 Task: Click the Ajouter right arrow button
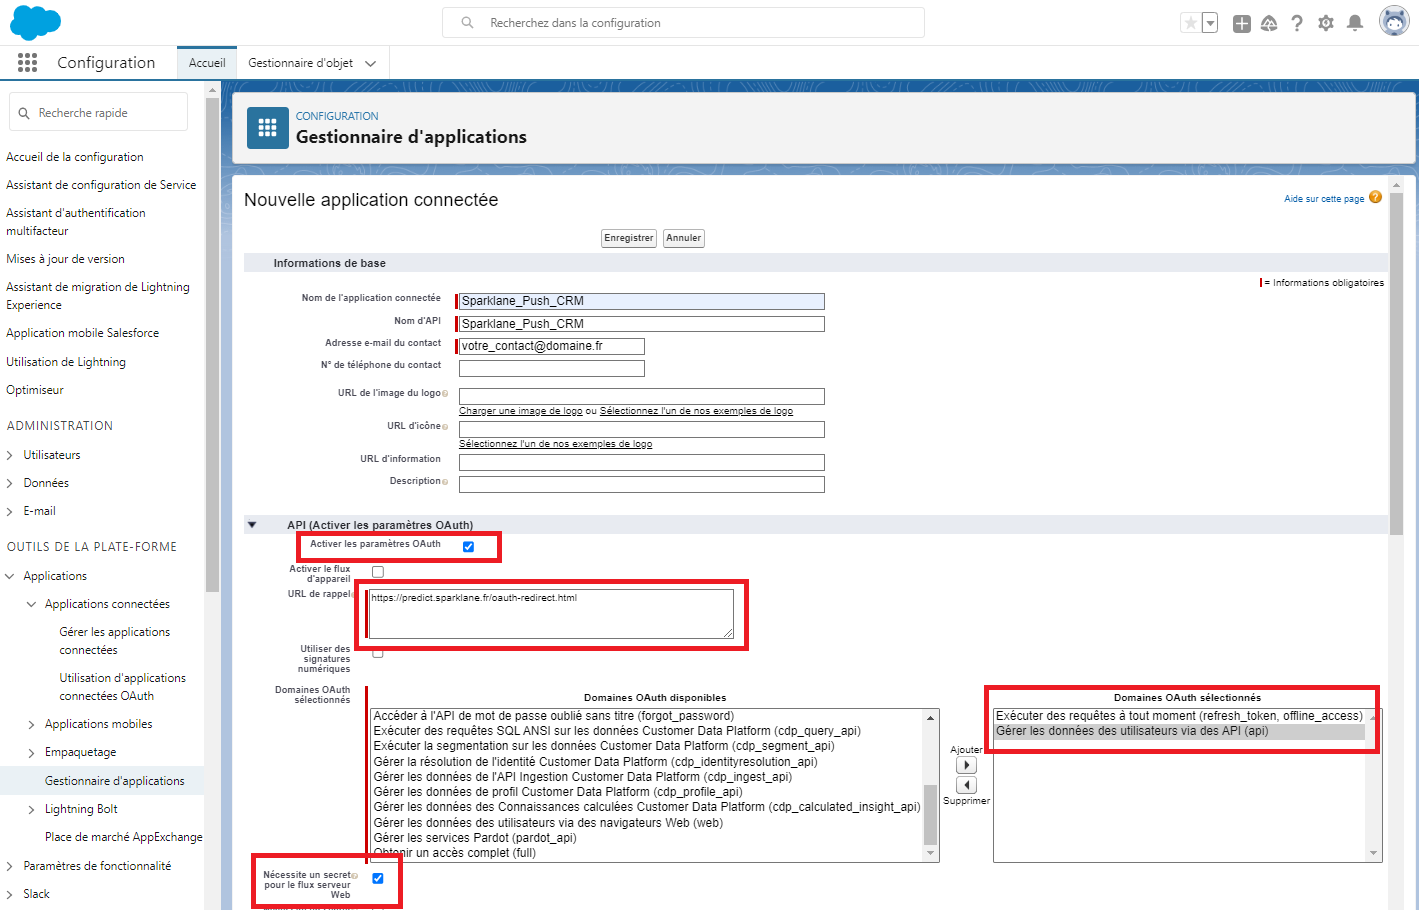click(x=966, y=765)
